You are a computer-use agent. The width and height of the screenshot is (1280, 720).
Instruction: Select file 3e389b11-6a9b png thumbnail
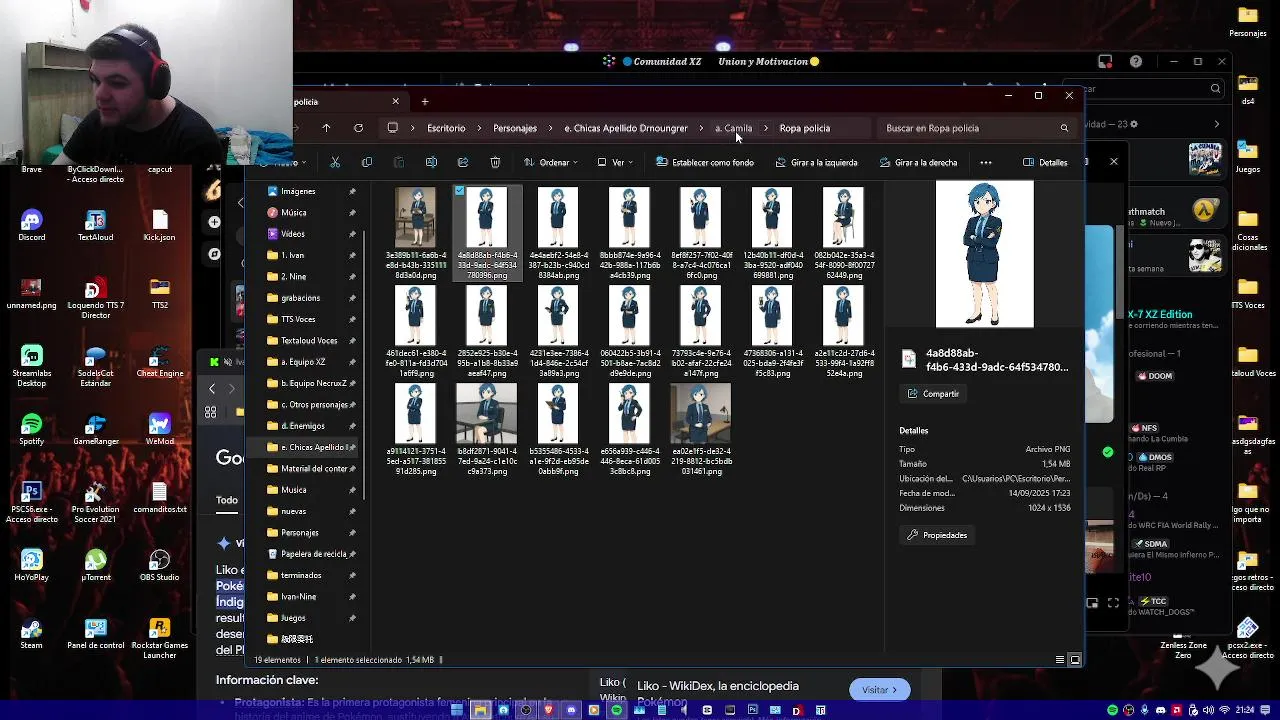(415, 217)
